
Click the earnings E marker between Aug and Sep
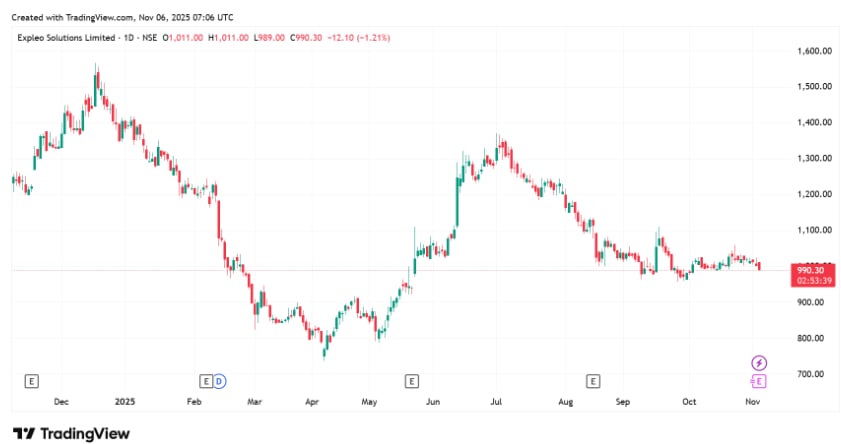pyautogui.click(x=593, y=381)
